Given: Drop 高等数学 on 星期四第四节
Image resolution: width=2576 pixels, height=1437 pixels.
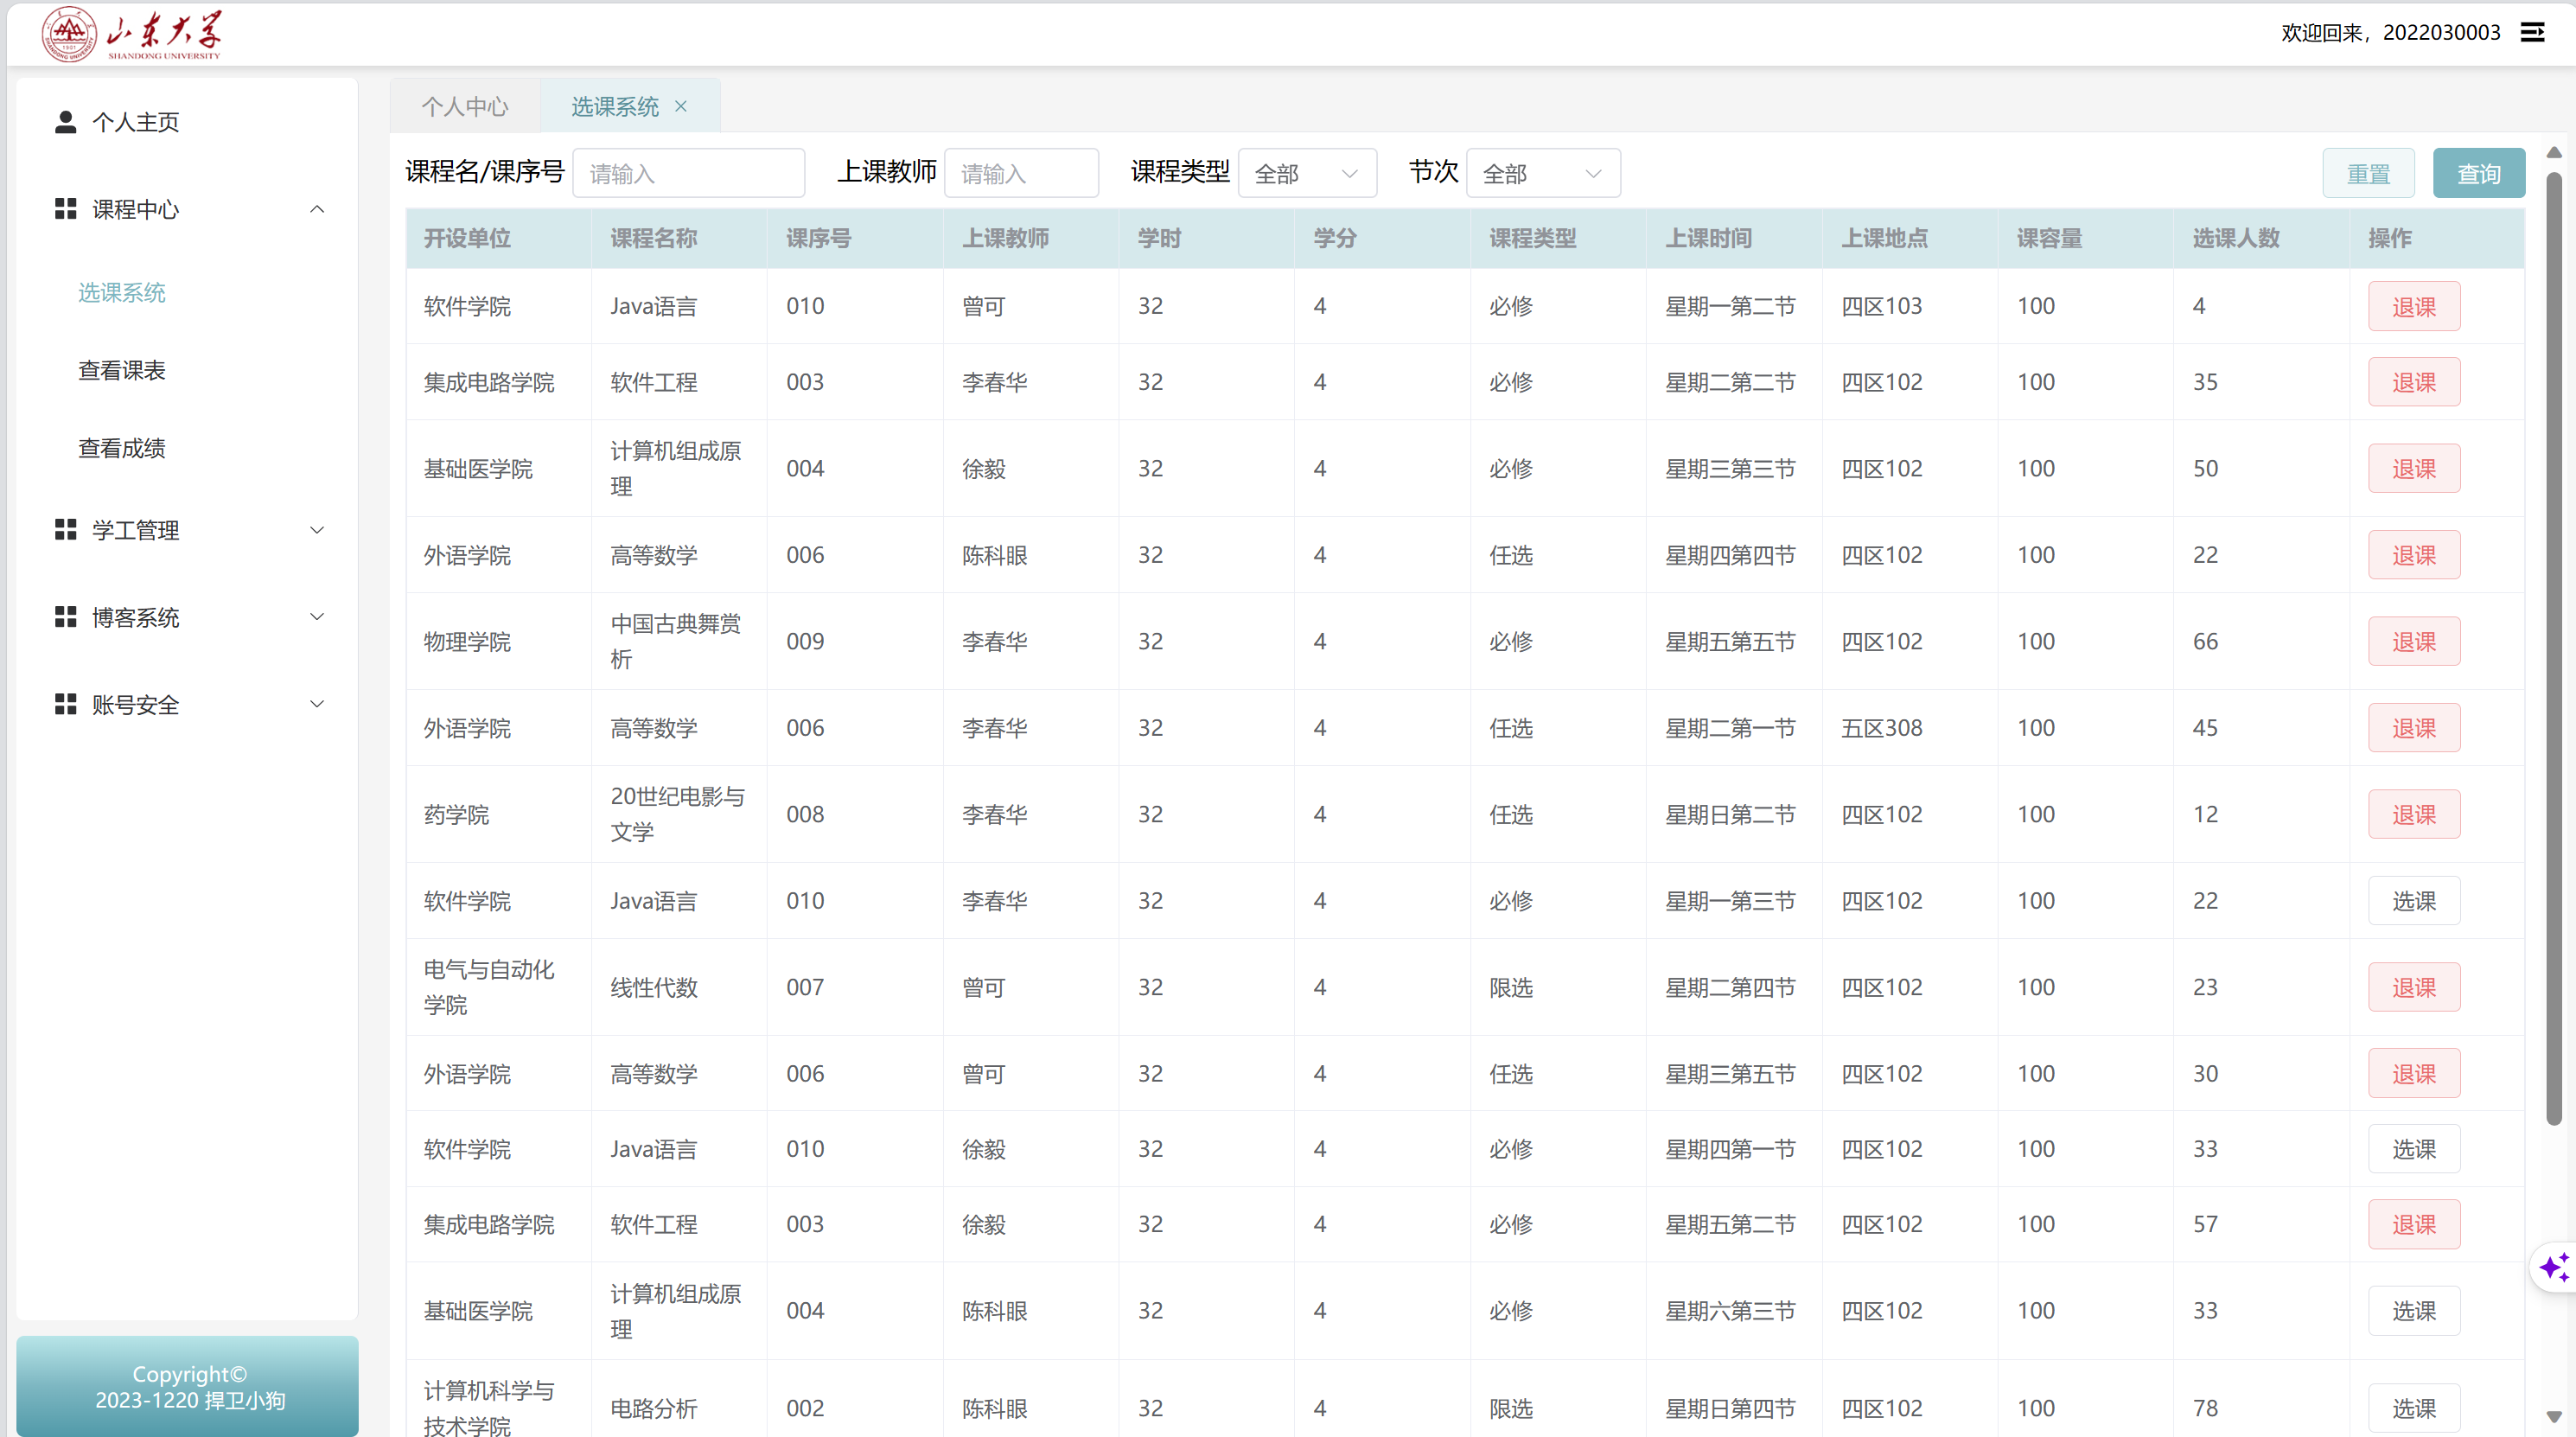Looking at the screenshot, I should pyautogui.click(x=2413, y=555).
